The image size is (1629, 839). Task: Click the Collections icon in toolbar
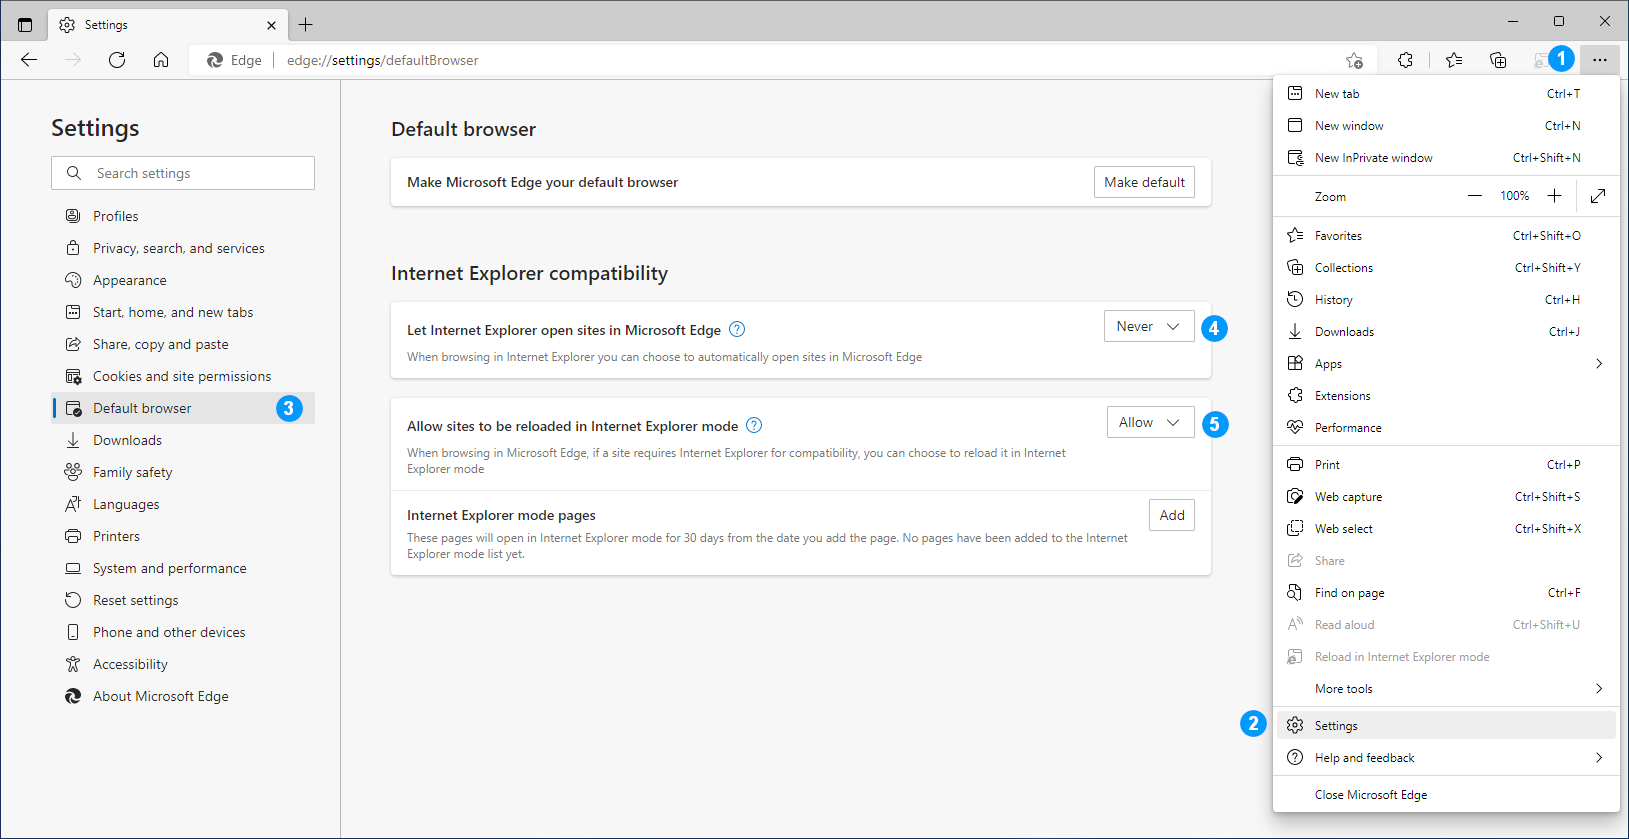[x=1498, y=60]
